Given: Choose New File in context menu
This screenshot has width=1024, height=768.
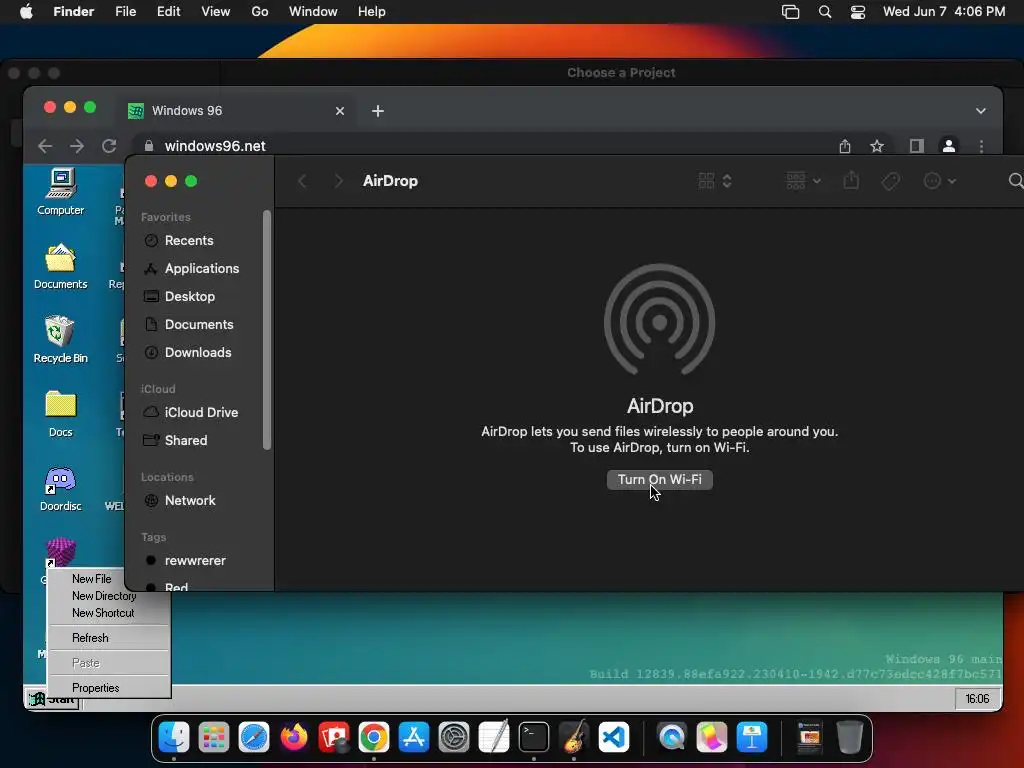Looking at the screenshot, I should point(92,579).
